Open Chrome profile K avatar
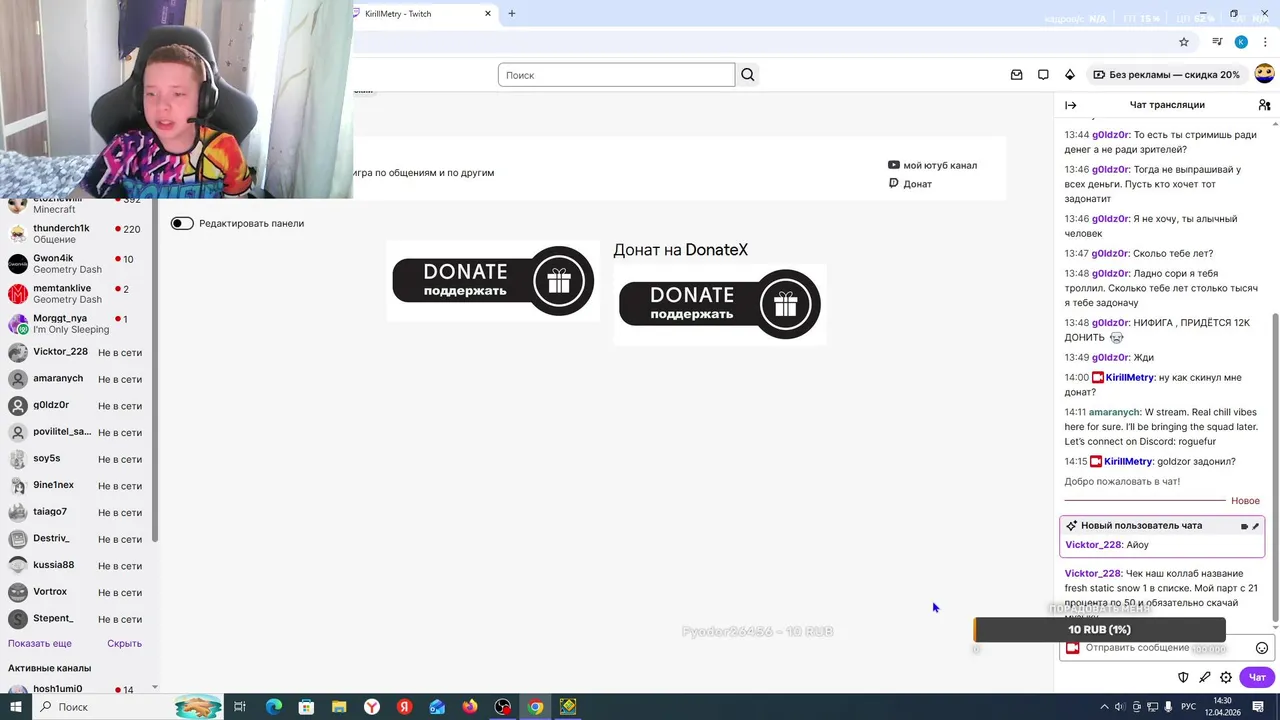The height and width of the screenshot is (720, 1280). [1241, 42]
